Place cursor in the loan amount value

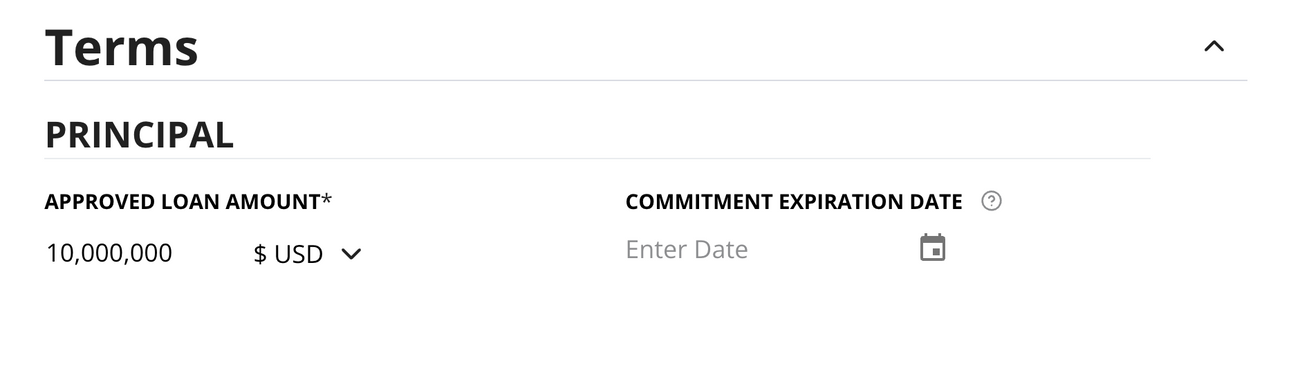pos(109,254)
